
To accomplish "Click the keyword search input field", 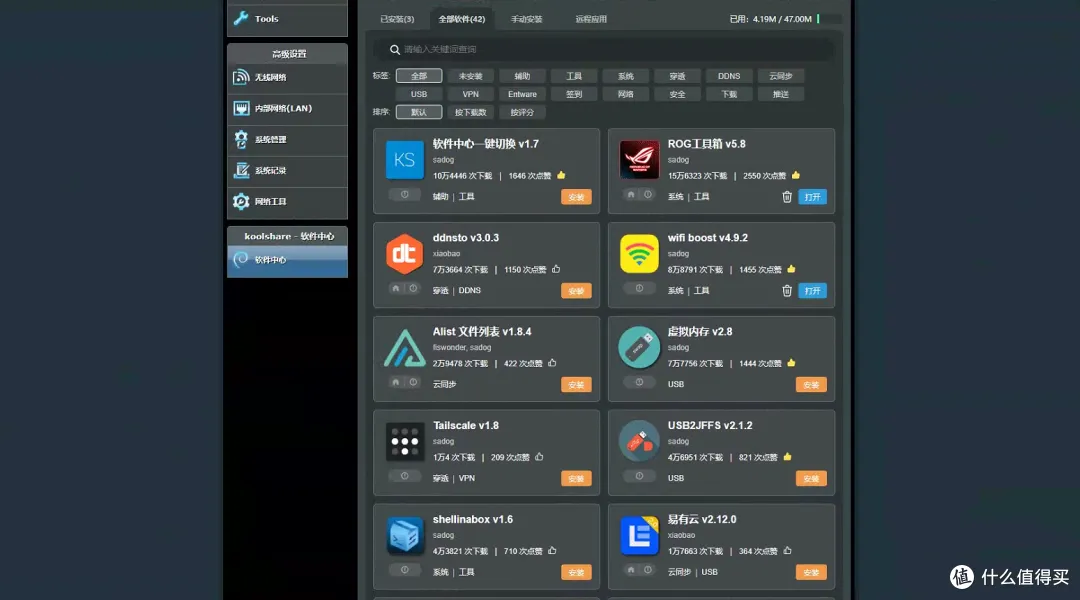I will pyautogui.click(x=610, y=49).
